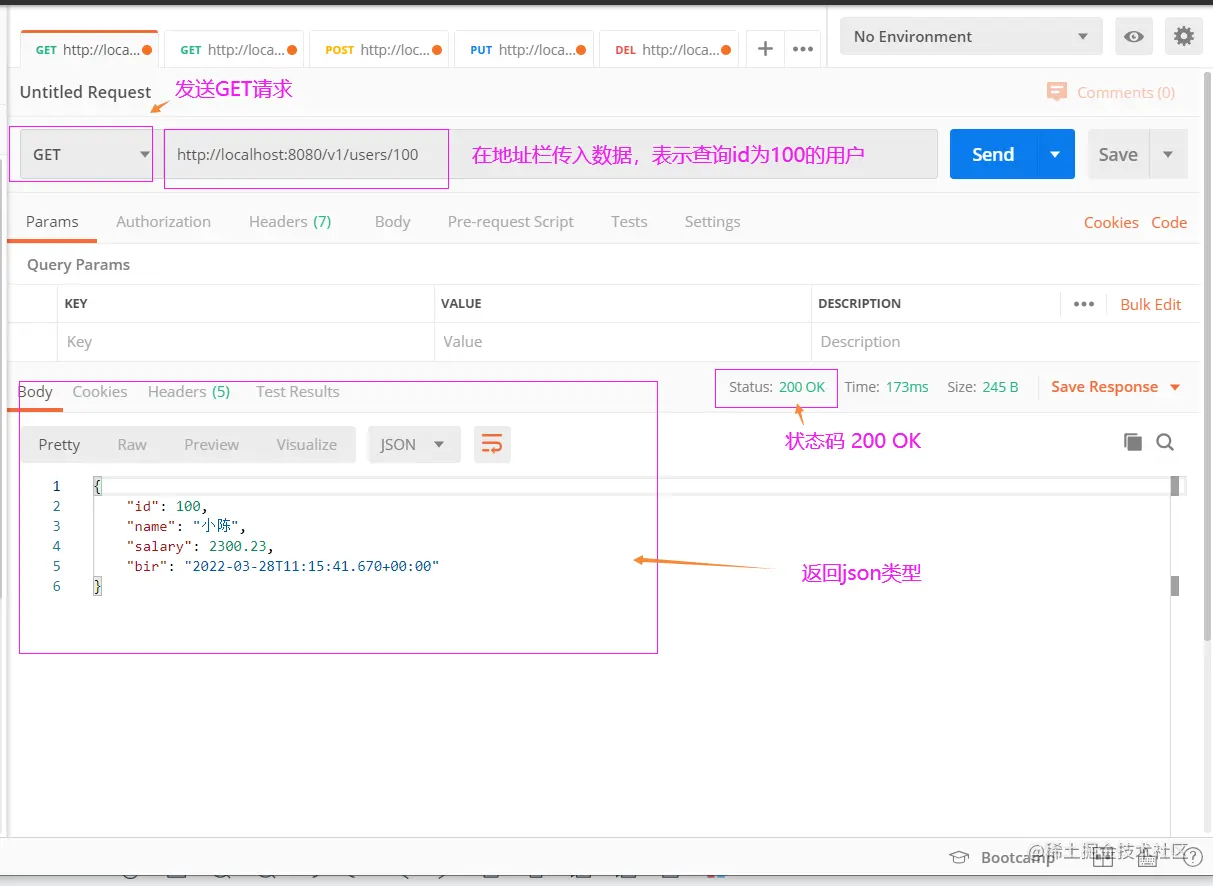Screen dimensions: 1213x886
Task: Click the "salary": 2300.23 line
Action: pyautogui.click(x=200, y=546)
